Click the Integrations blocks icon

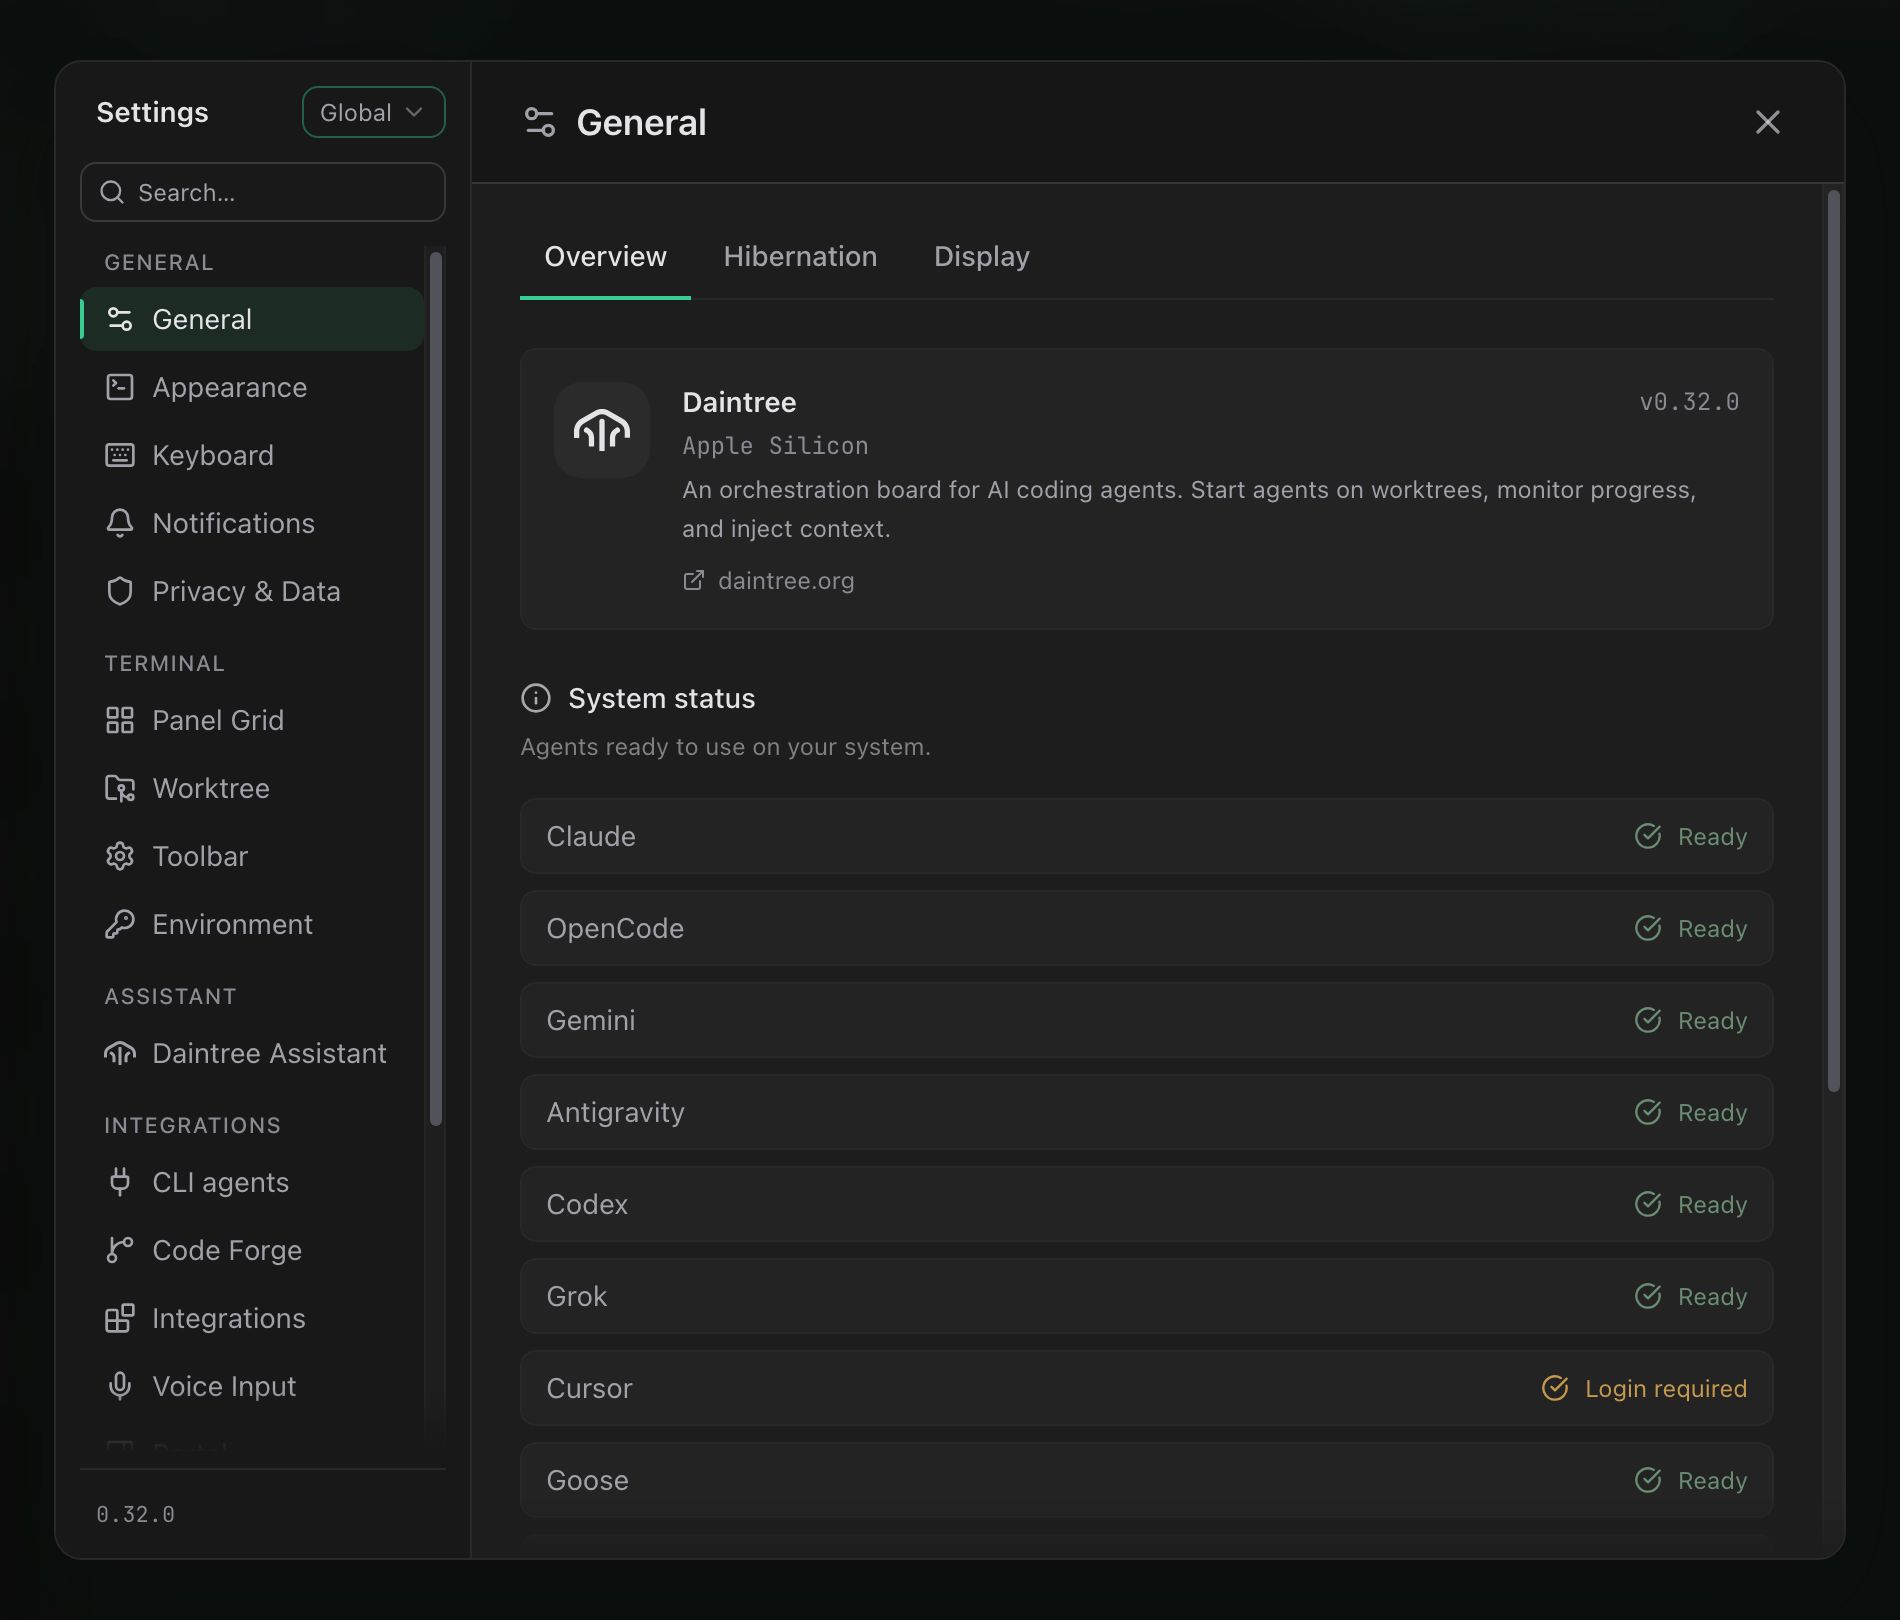(x=120, y=1318)
